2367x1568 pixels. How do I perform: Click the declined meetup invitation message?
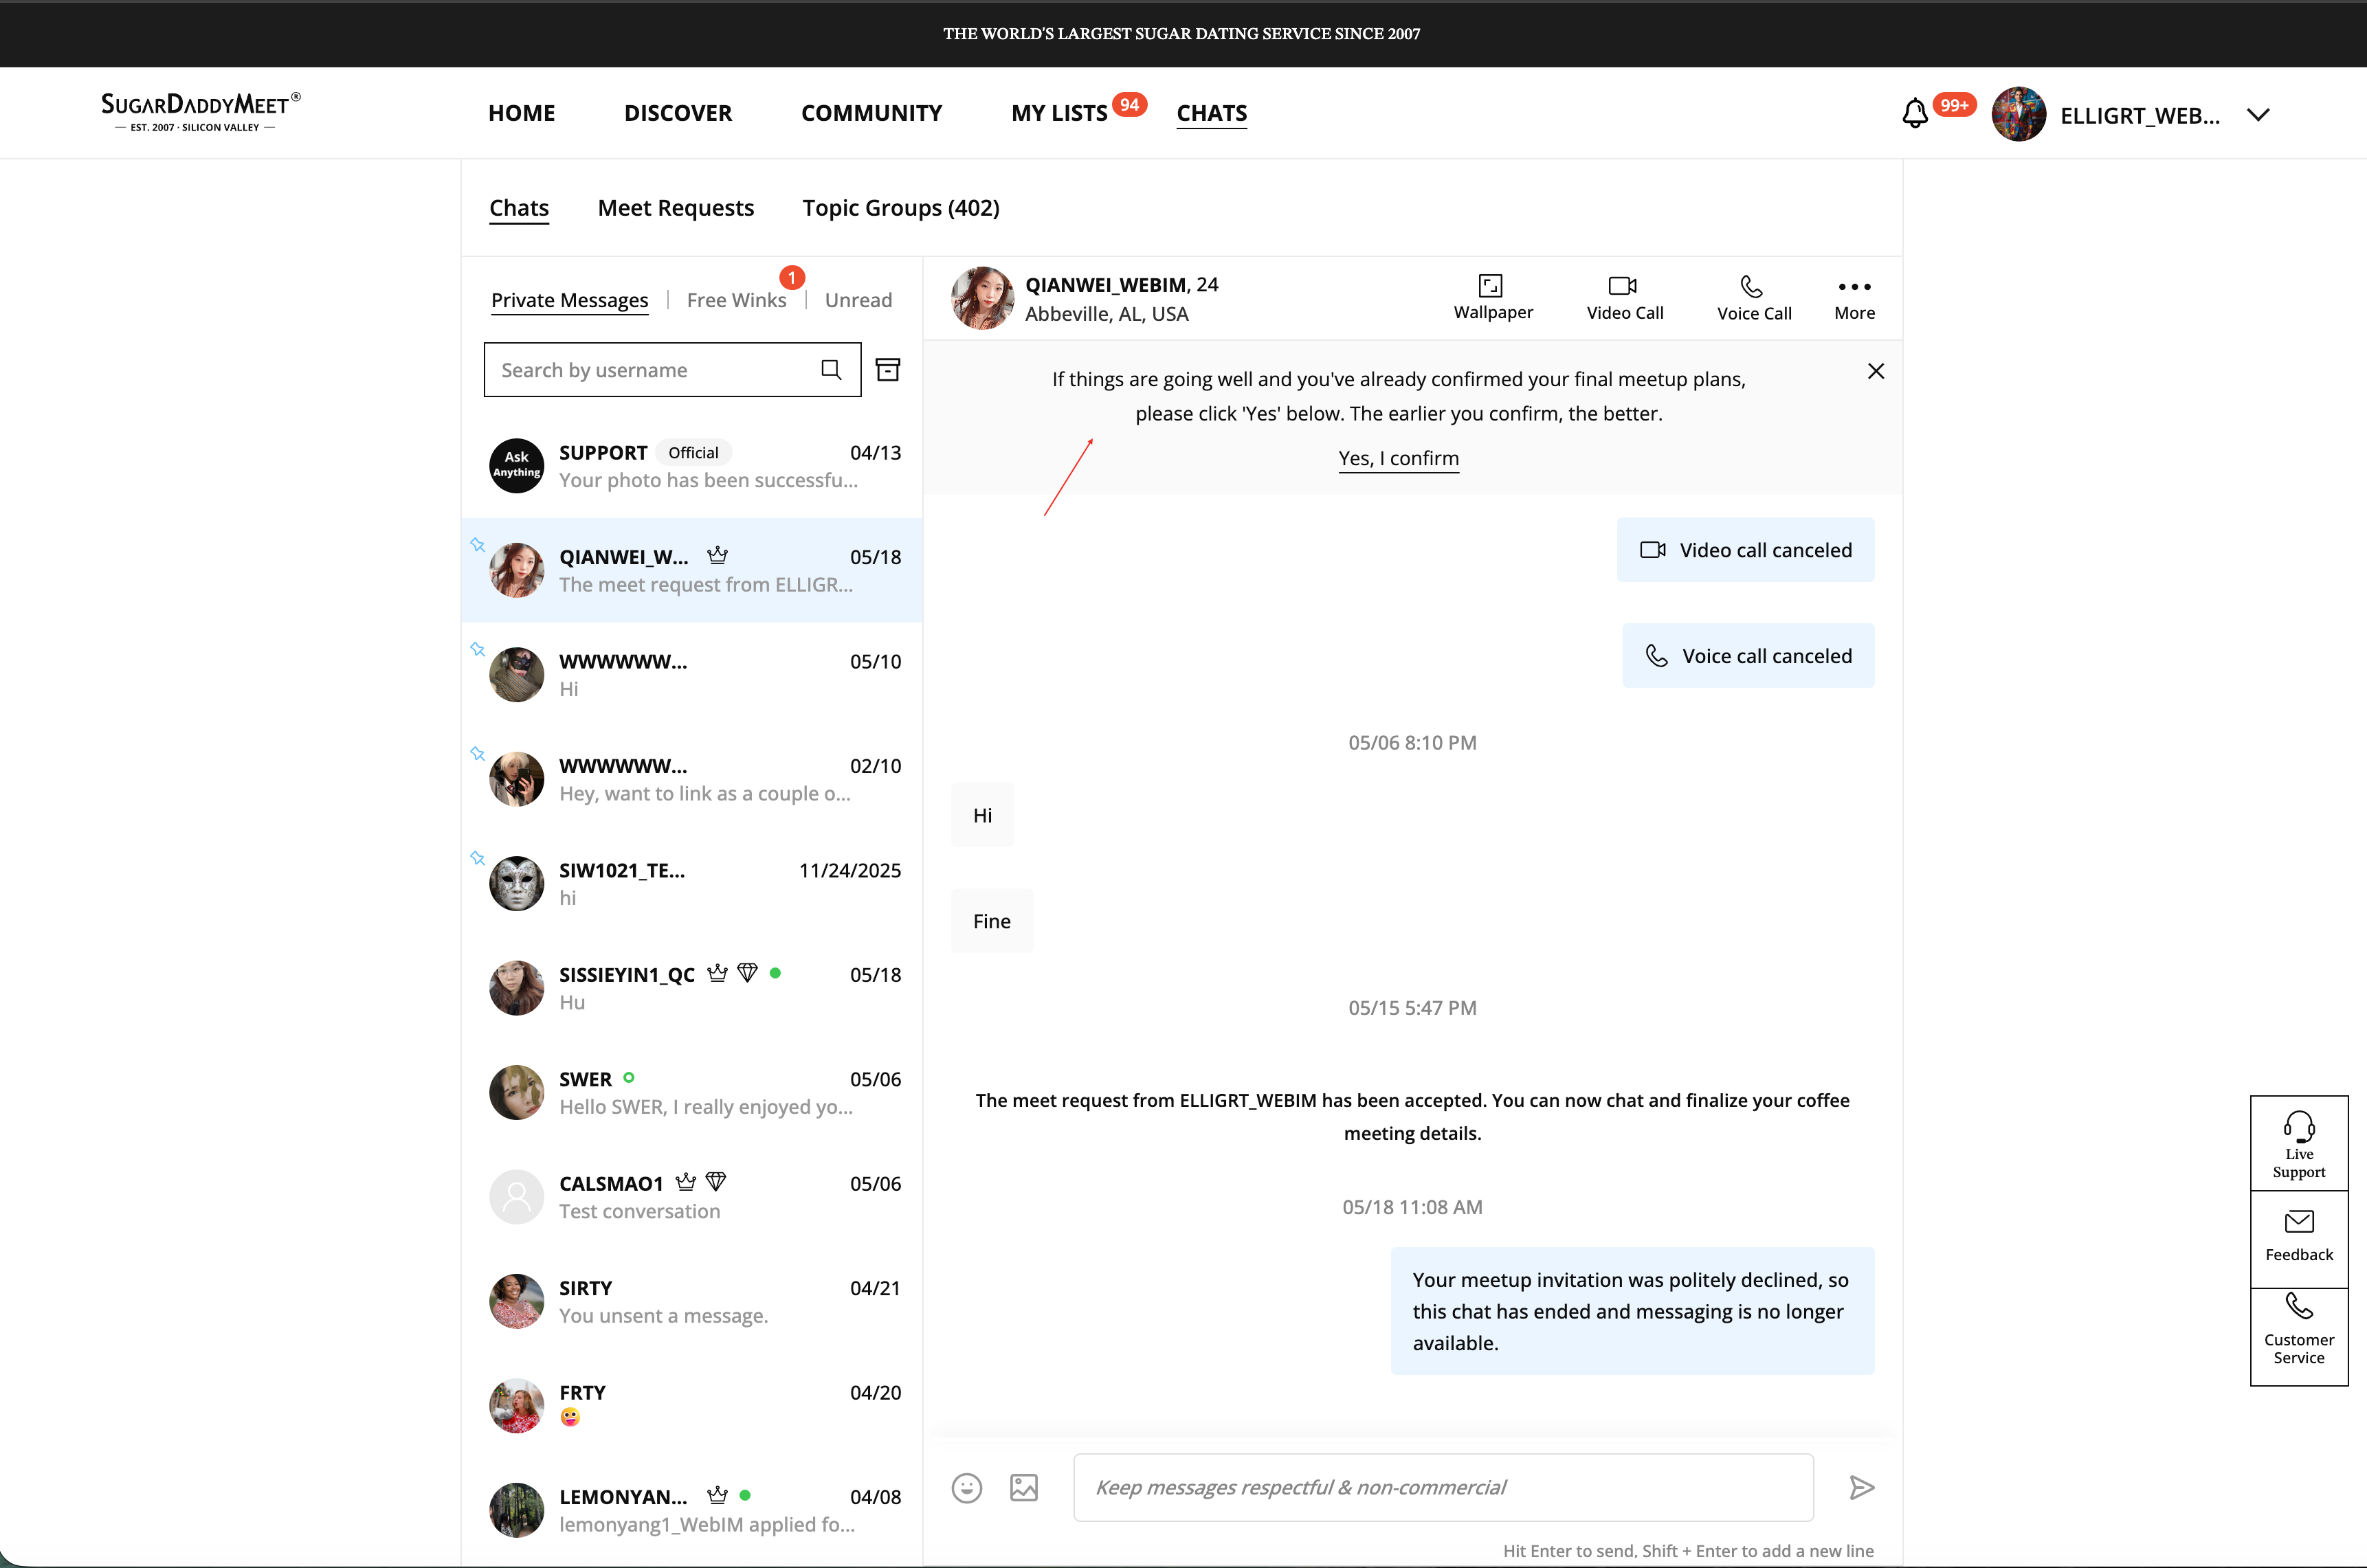[x=1632, y=1311]
